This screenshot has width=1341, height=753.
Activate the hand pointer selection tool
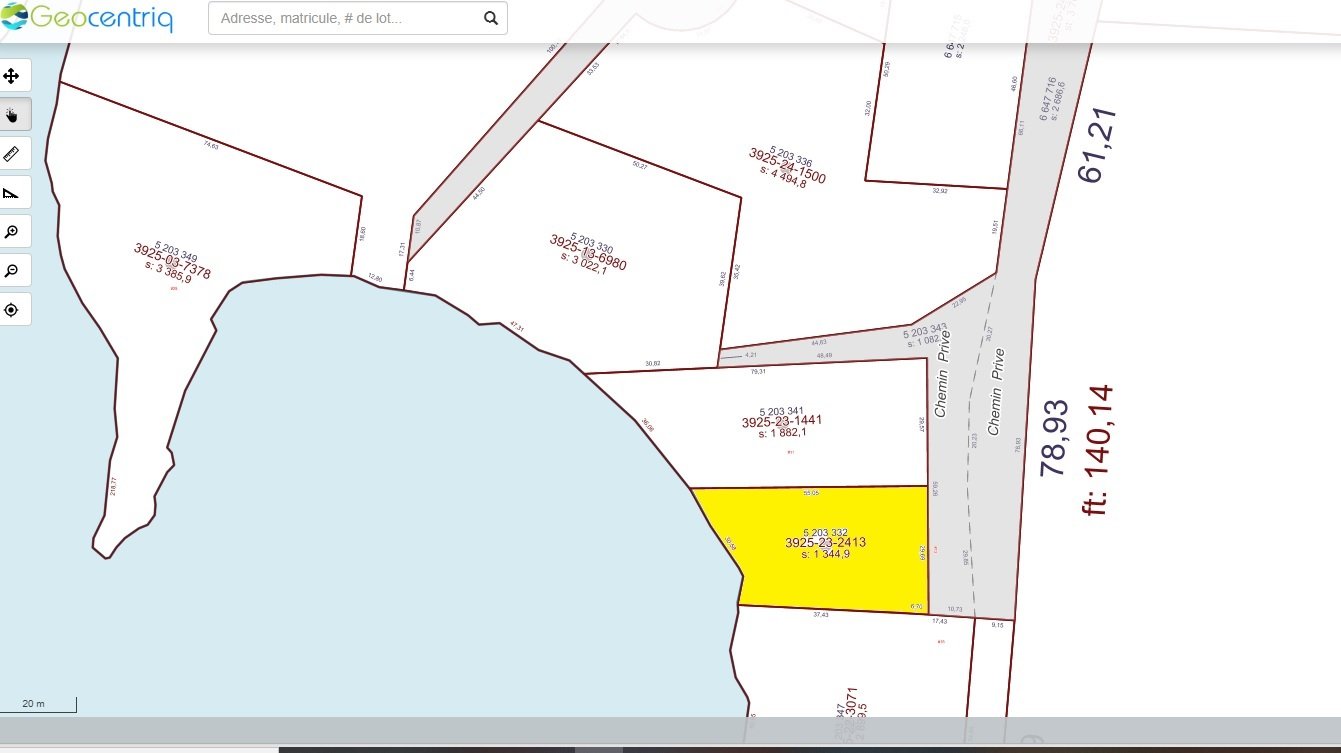[12, 114]
